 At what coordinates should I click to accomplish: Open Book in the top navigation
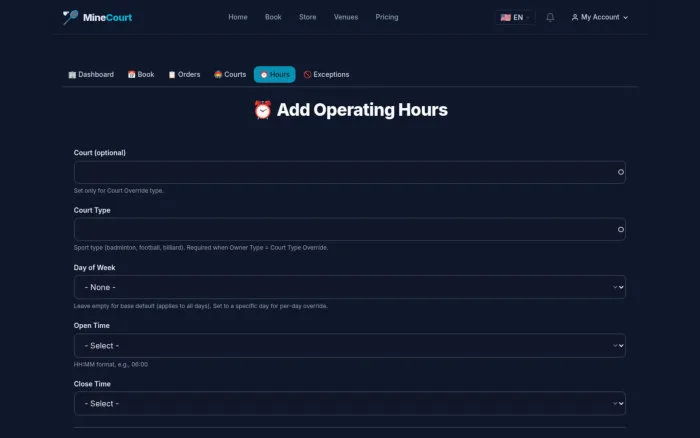point(273,17)
